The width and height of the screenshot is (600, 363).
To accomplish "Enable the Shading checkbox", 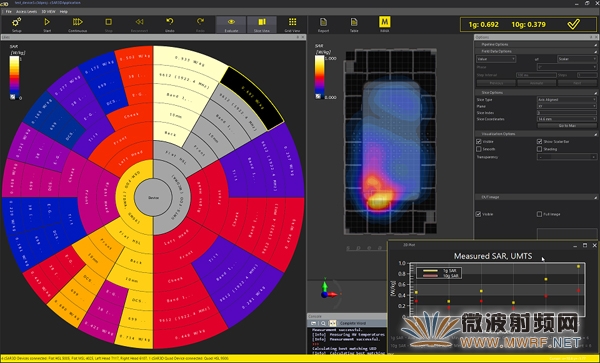I will (x=540, y=149).
